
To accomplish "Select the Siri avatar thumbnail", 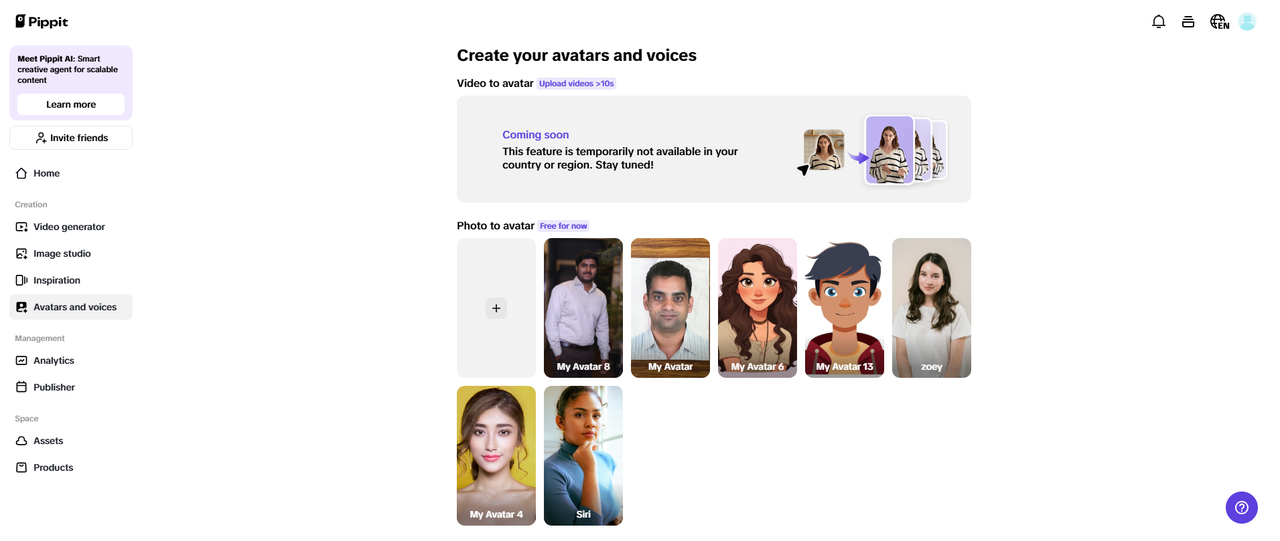I will click(x=583, y=455).
